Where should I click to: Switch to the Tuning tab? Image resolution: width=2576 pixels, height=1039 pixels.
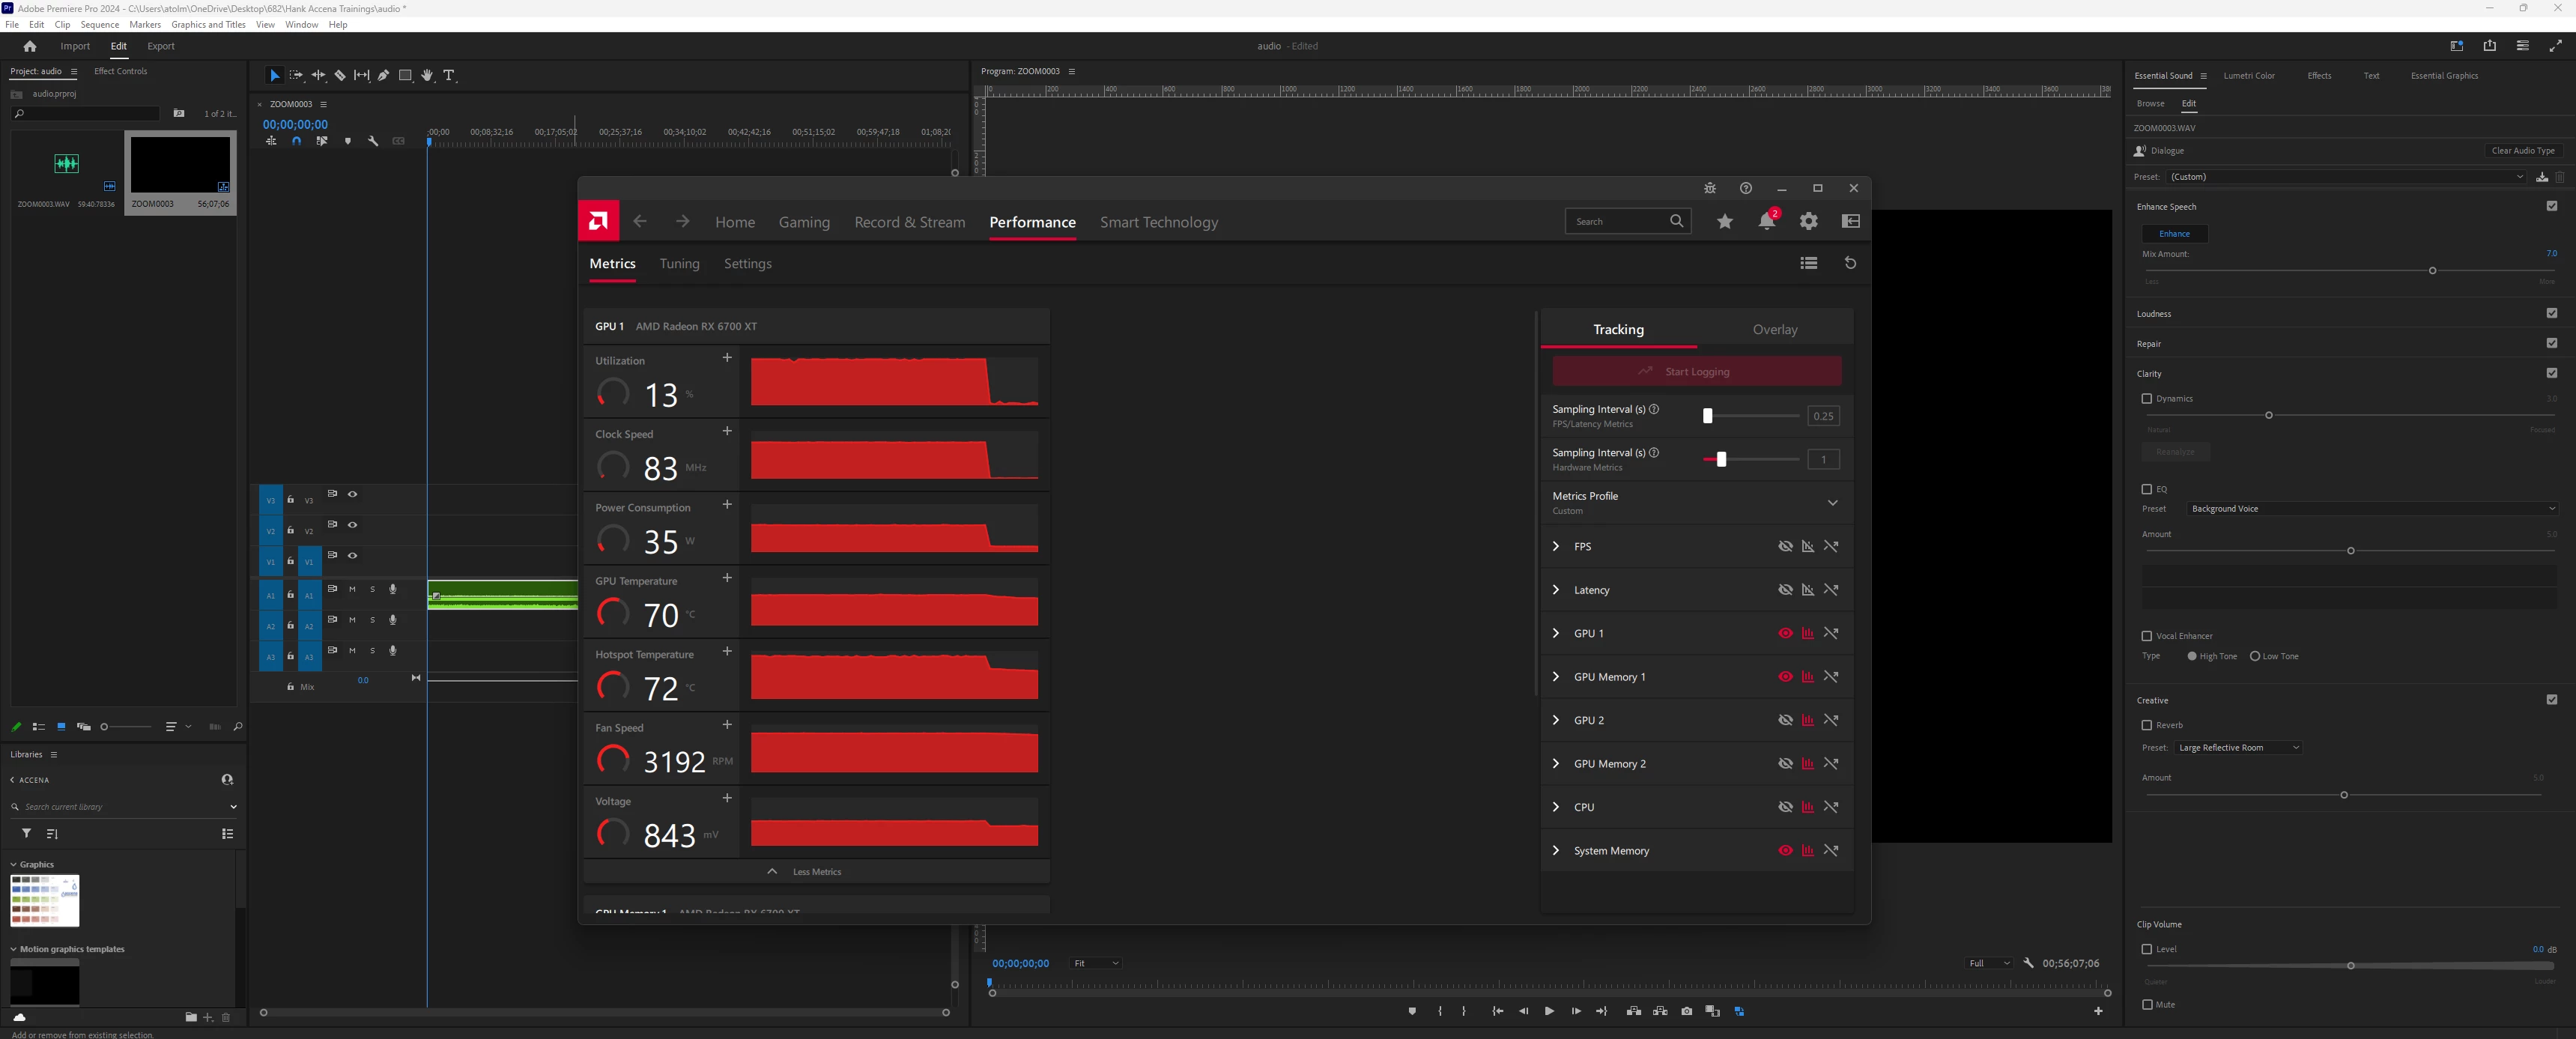pos(679,264)
